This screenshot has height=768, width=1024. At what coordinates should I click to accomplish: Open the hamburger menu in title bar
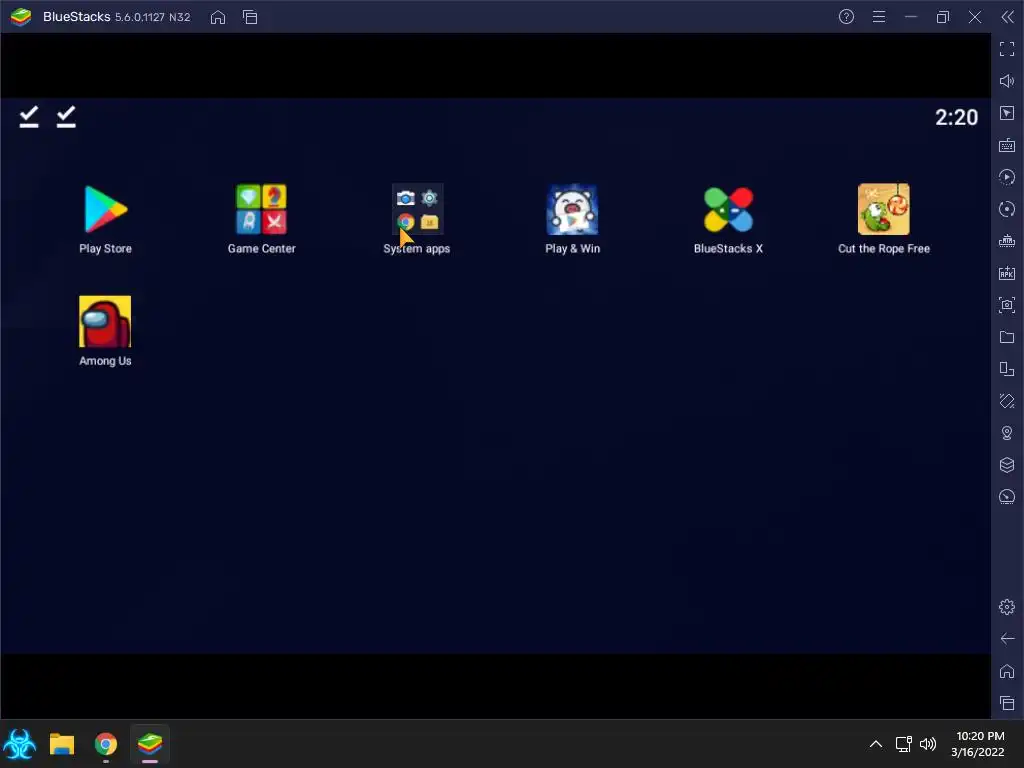(879, 17)
